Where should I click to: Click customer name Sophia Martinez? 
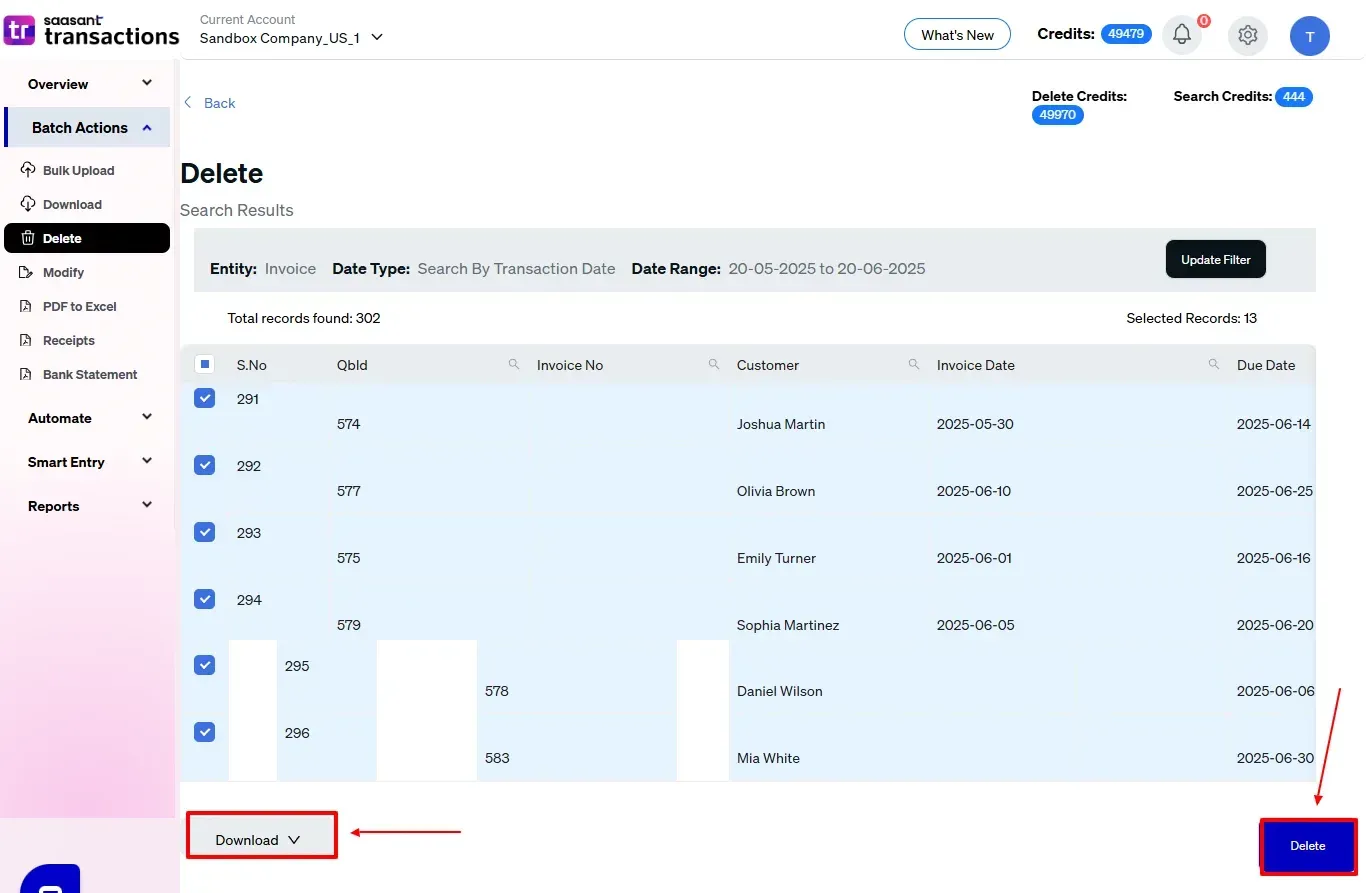coord(788,625)
